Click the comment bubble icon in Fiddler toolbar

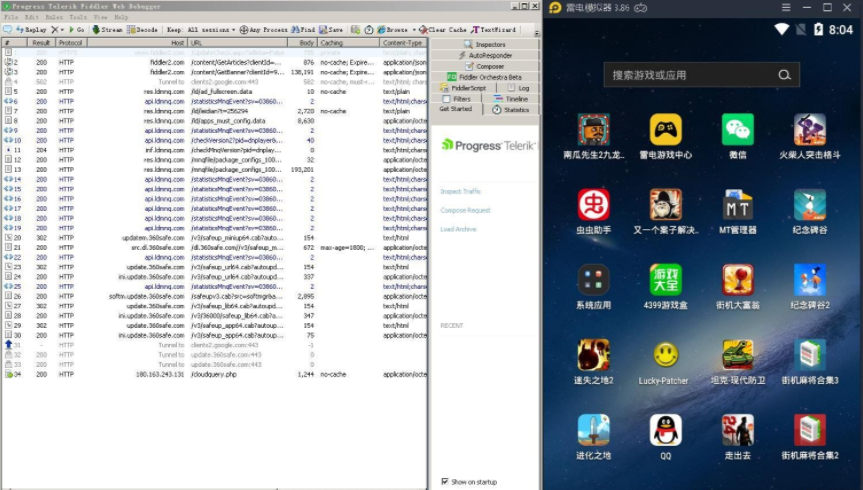pyautogui.click(x=8, y=29)
